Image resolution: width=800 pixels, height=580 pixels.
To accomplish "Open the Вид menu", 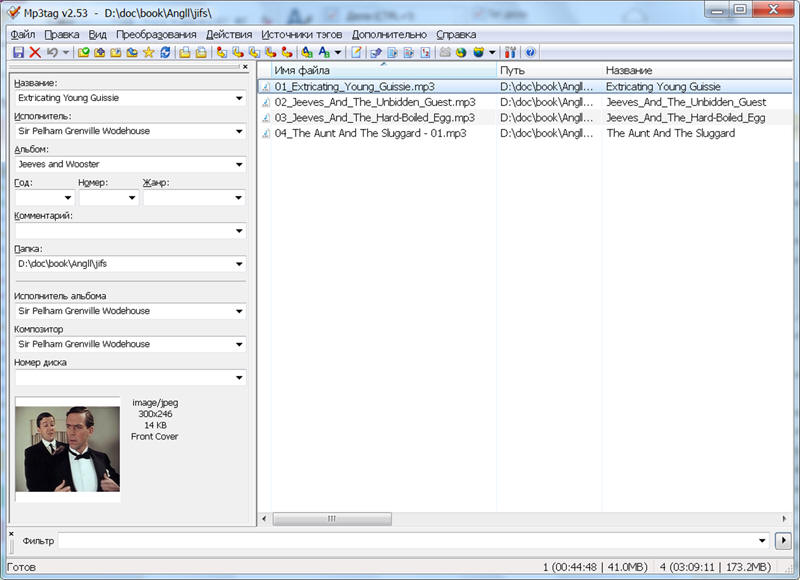I will (x=97, y=34).
